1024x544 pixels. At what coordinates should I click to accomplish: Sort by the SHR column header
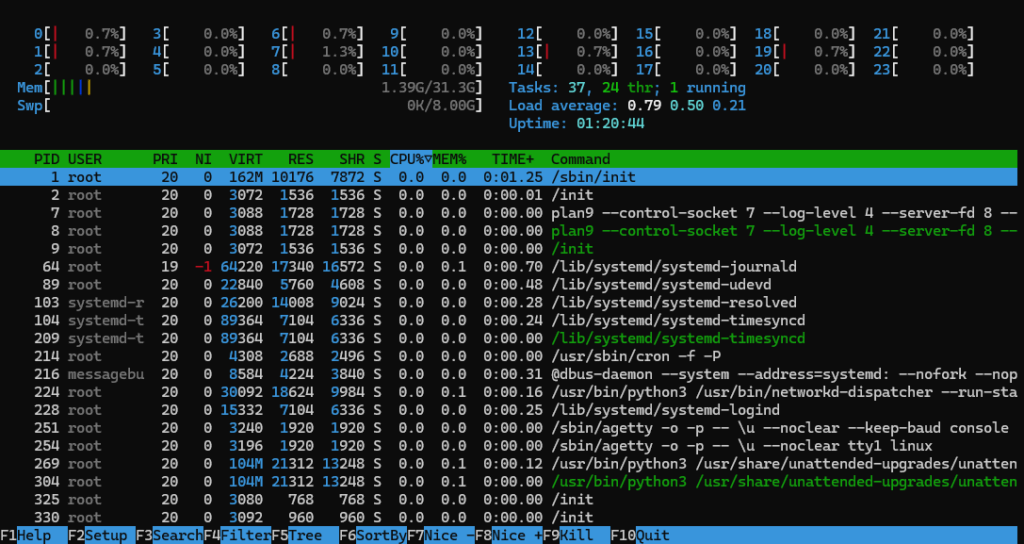click(x=351, y=159)
